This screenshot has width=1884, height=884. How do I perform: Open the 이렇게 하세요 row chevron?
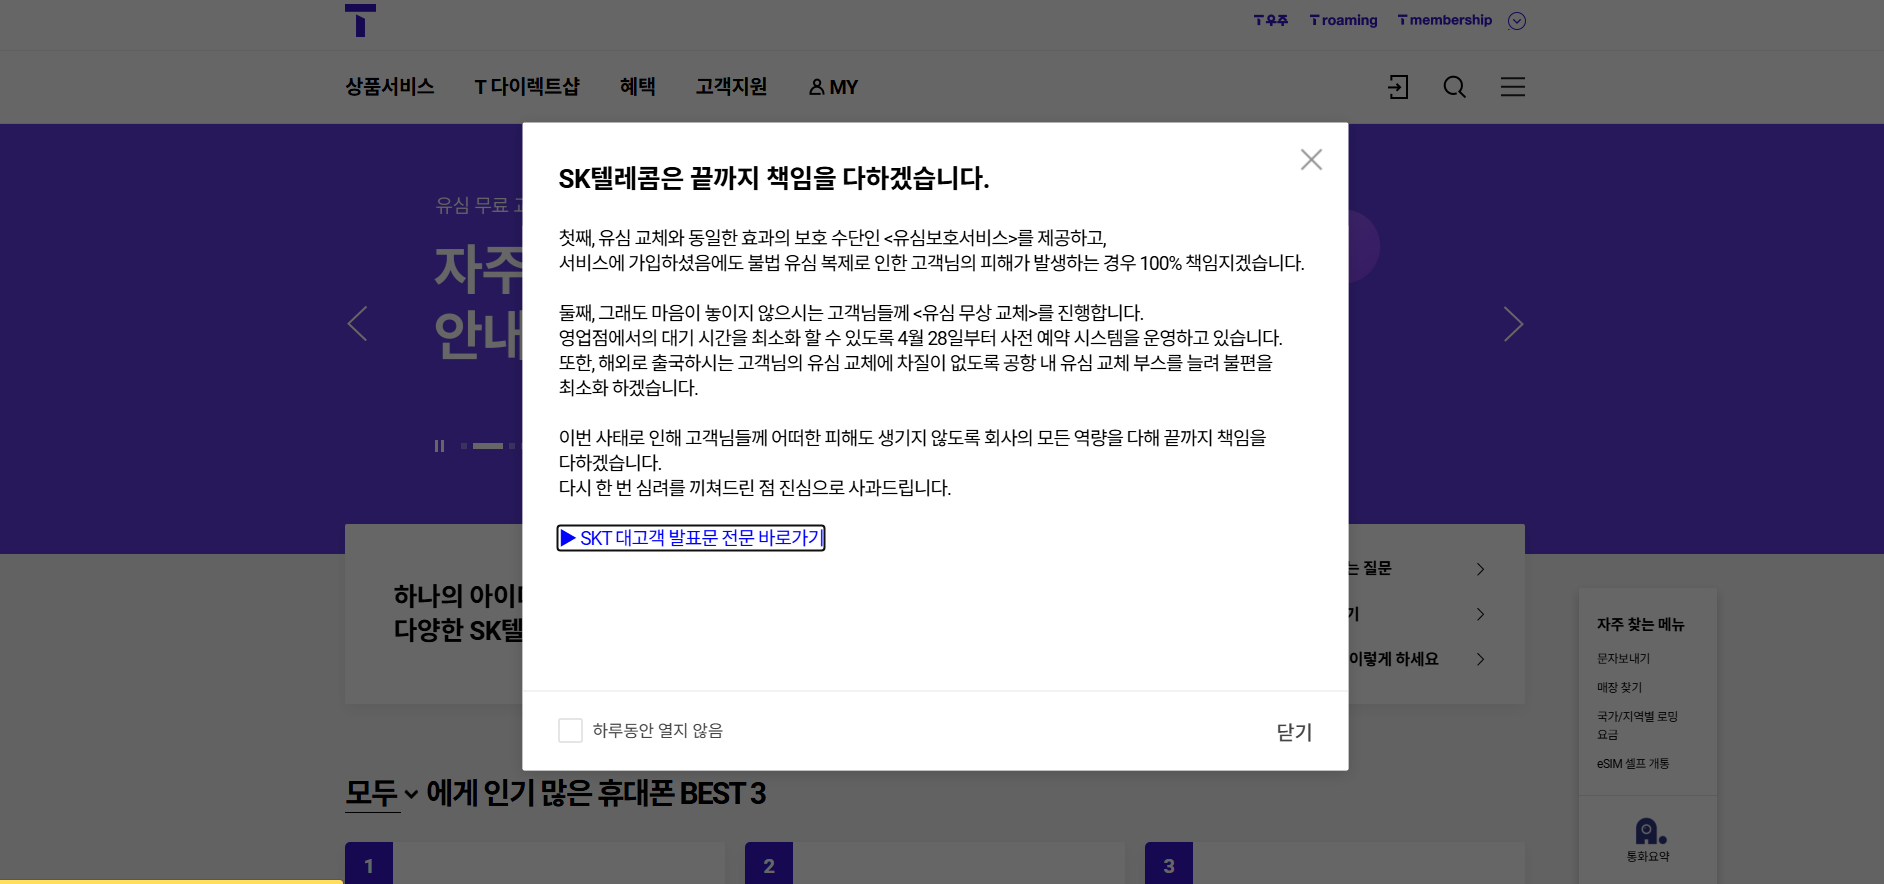[x=1481, y=659]
